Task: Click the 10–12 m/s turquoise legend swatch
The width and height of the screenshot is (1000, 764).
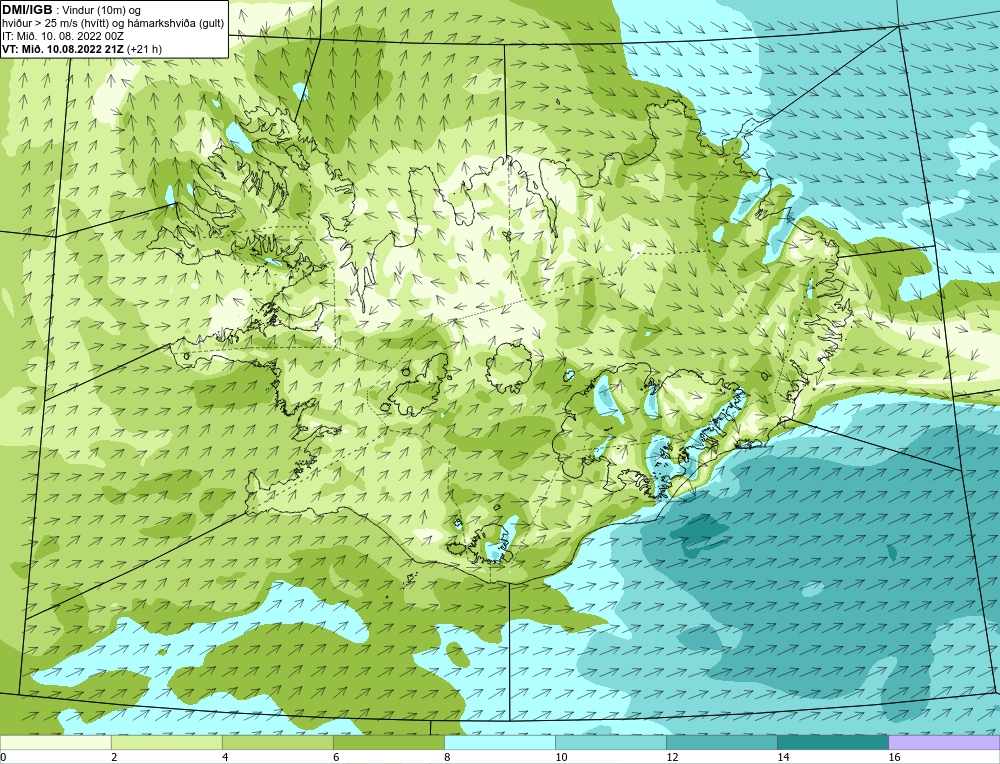Action: 610,742
